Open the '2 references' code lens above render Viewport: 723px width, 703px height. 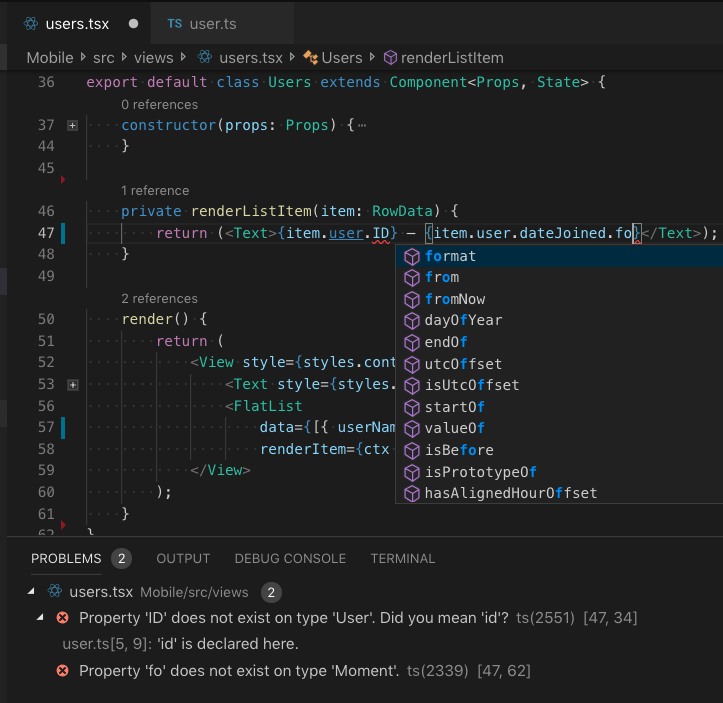[x=160, y=298]
